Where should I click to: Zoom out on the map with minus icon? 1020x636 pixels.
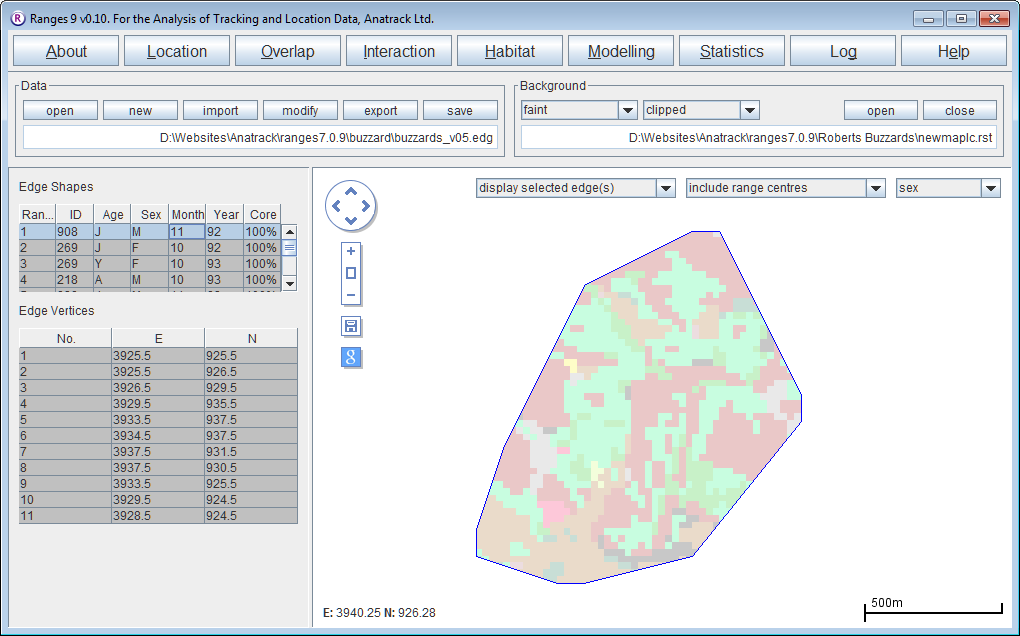tap(350, 295)
